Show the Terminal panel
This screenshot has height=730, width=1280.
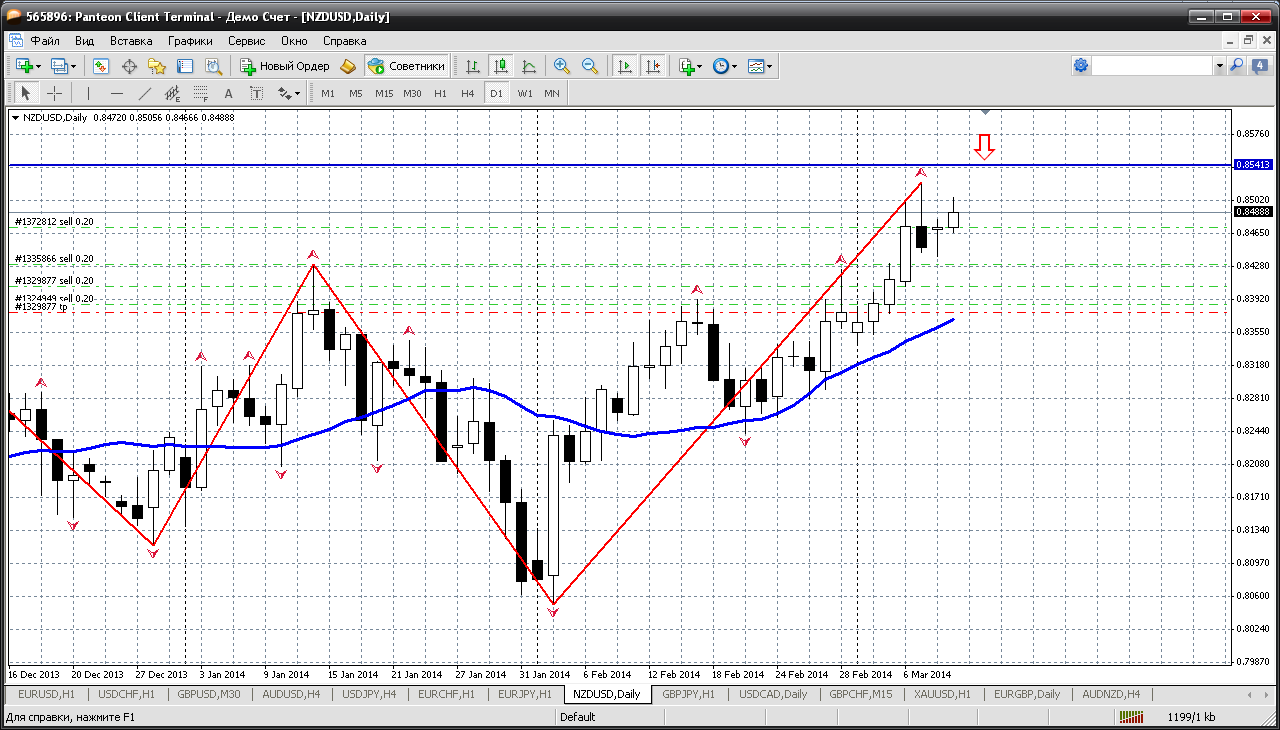click(x=185, y=66)
